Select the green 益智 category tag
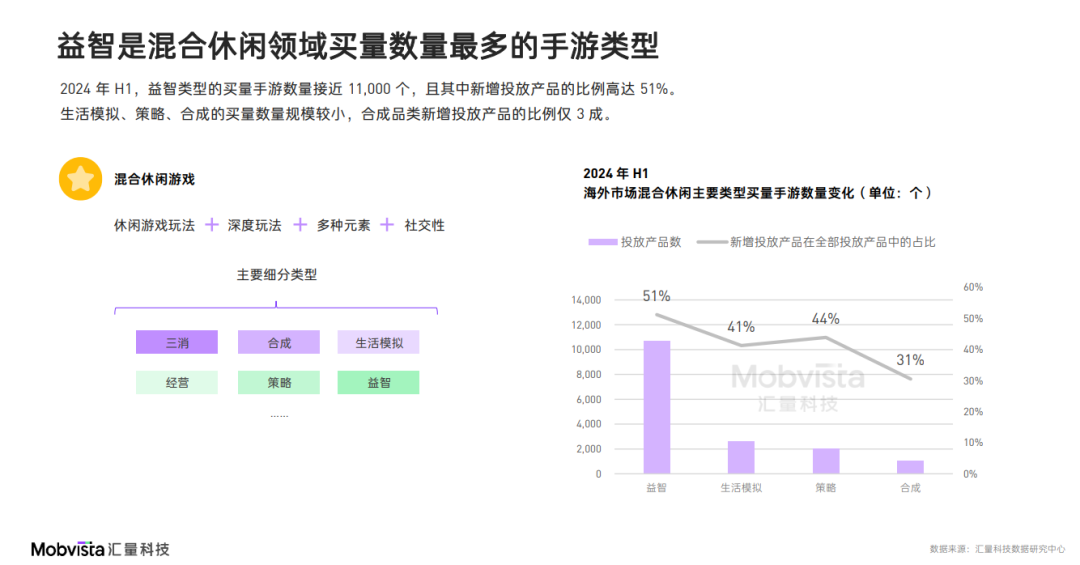This screenshot has height=565, width=1080. pos(378,382)
